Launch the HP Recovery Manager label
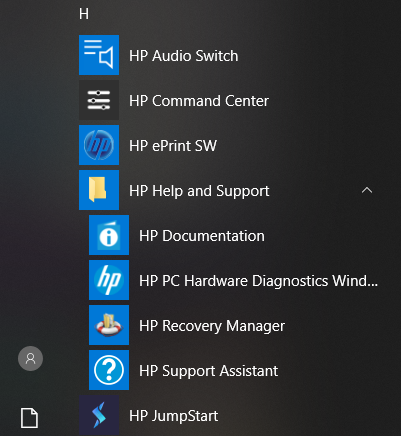The height and width of the screenshot is (436, 401). (x=212, y=326)
